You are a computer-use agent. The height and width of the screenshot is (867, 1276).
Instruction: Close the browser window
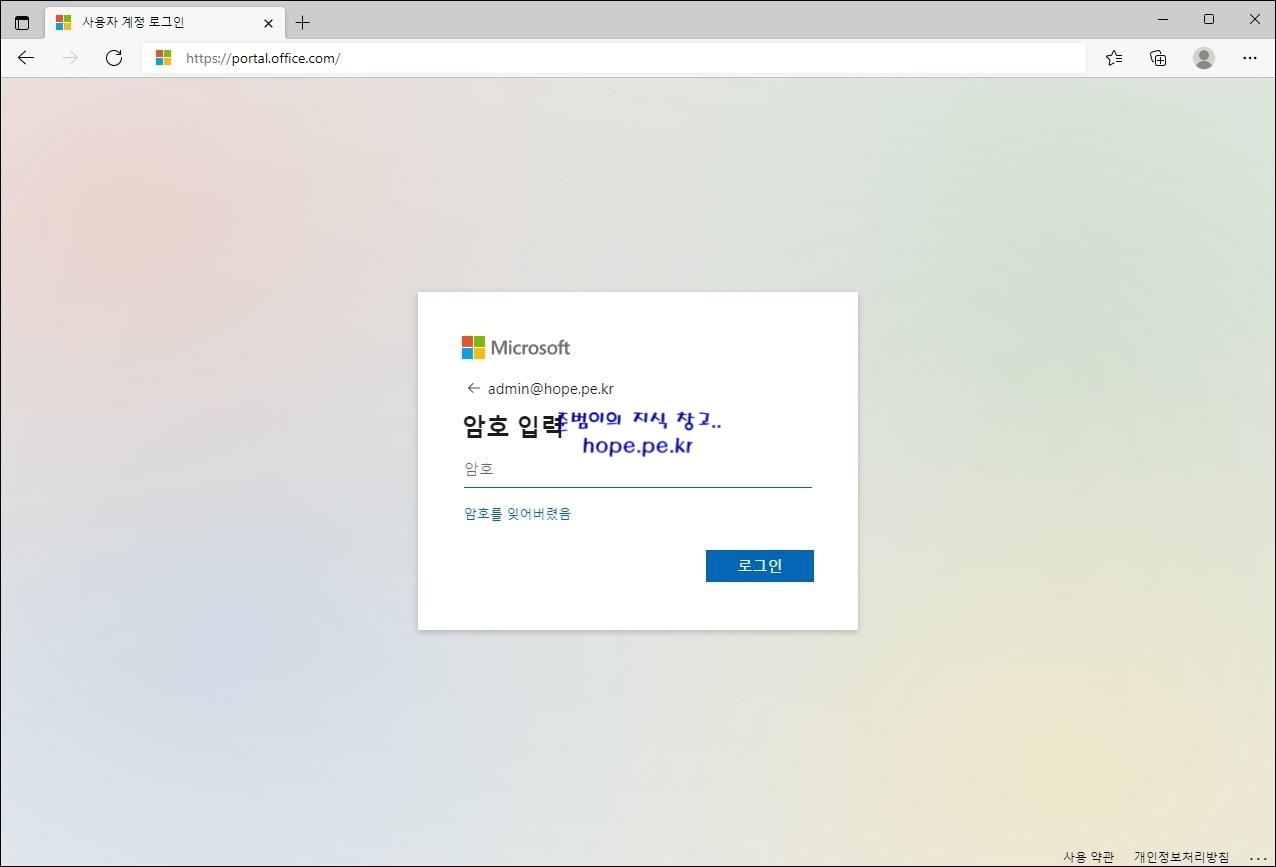(1254, 19)
